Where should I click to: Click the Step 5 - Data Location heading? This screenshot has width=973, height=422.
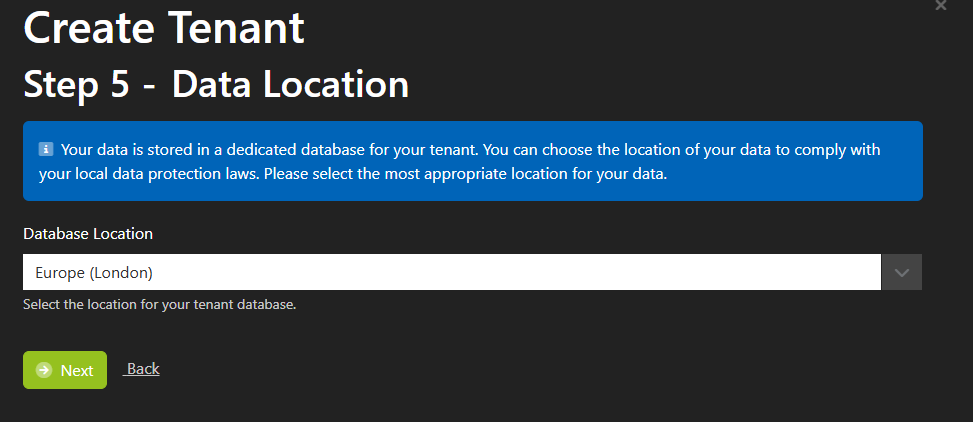click(216, 84)
